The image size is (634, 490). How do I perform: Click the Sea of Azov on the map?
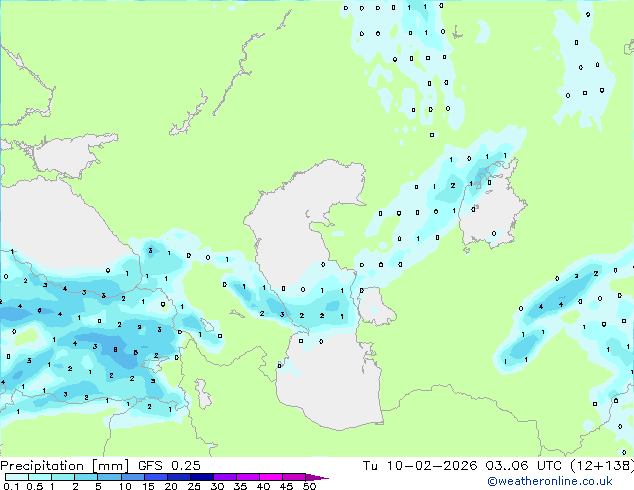coord(69,154)
